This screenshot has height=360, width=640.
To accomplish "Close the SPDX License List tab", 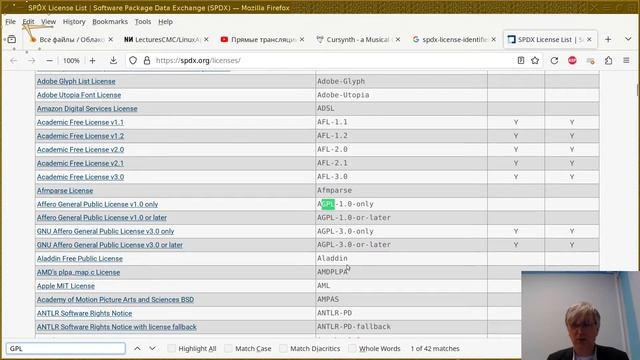I will tap(589, 39).
